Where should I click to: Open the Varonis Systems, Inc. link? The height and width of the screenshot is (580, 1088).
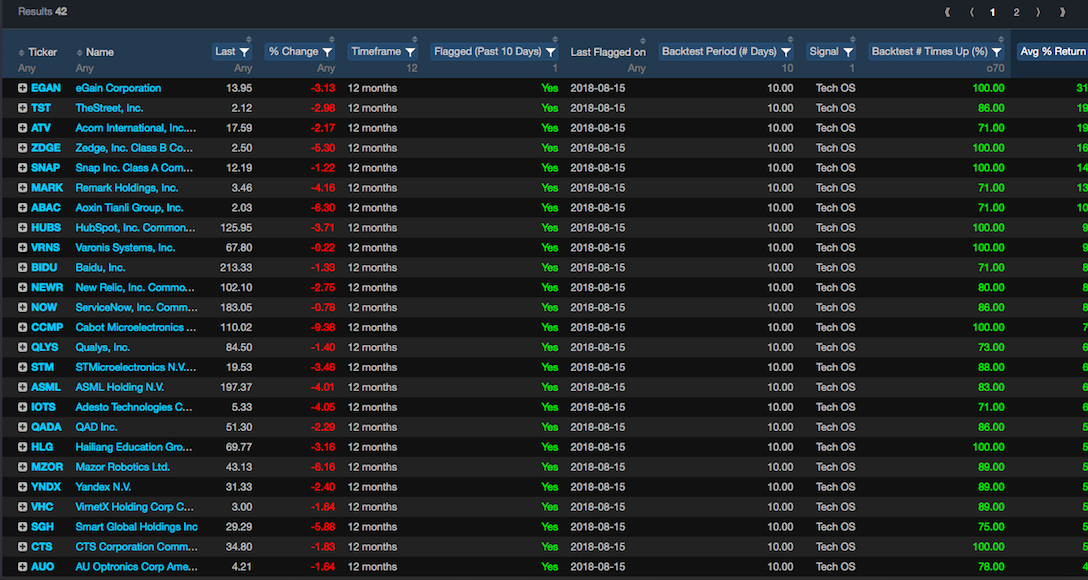(126, 248)
